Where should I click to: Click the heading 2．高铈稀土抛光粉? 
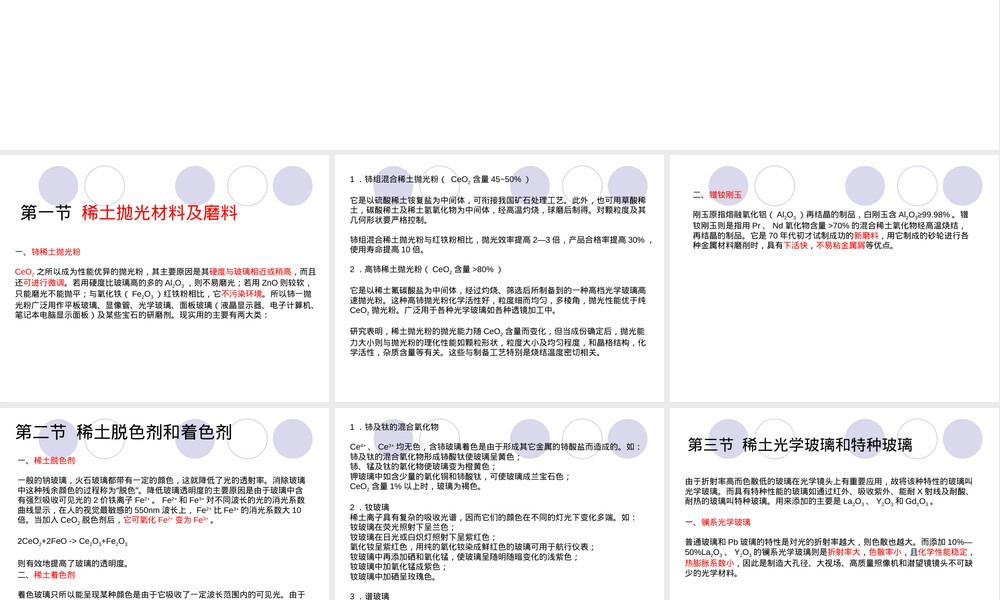[x=425, y=270]
